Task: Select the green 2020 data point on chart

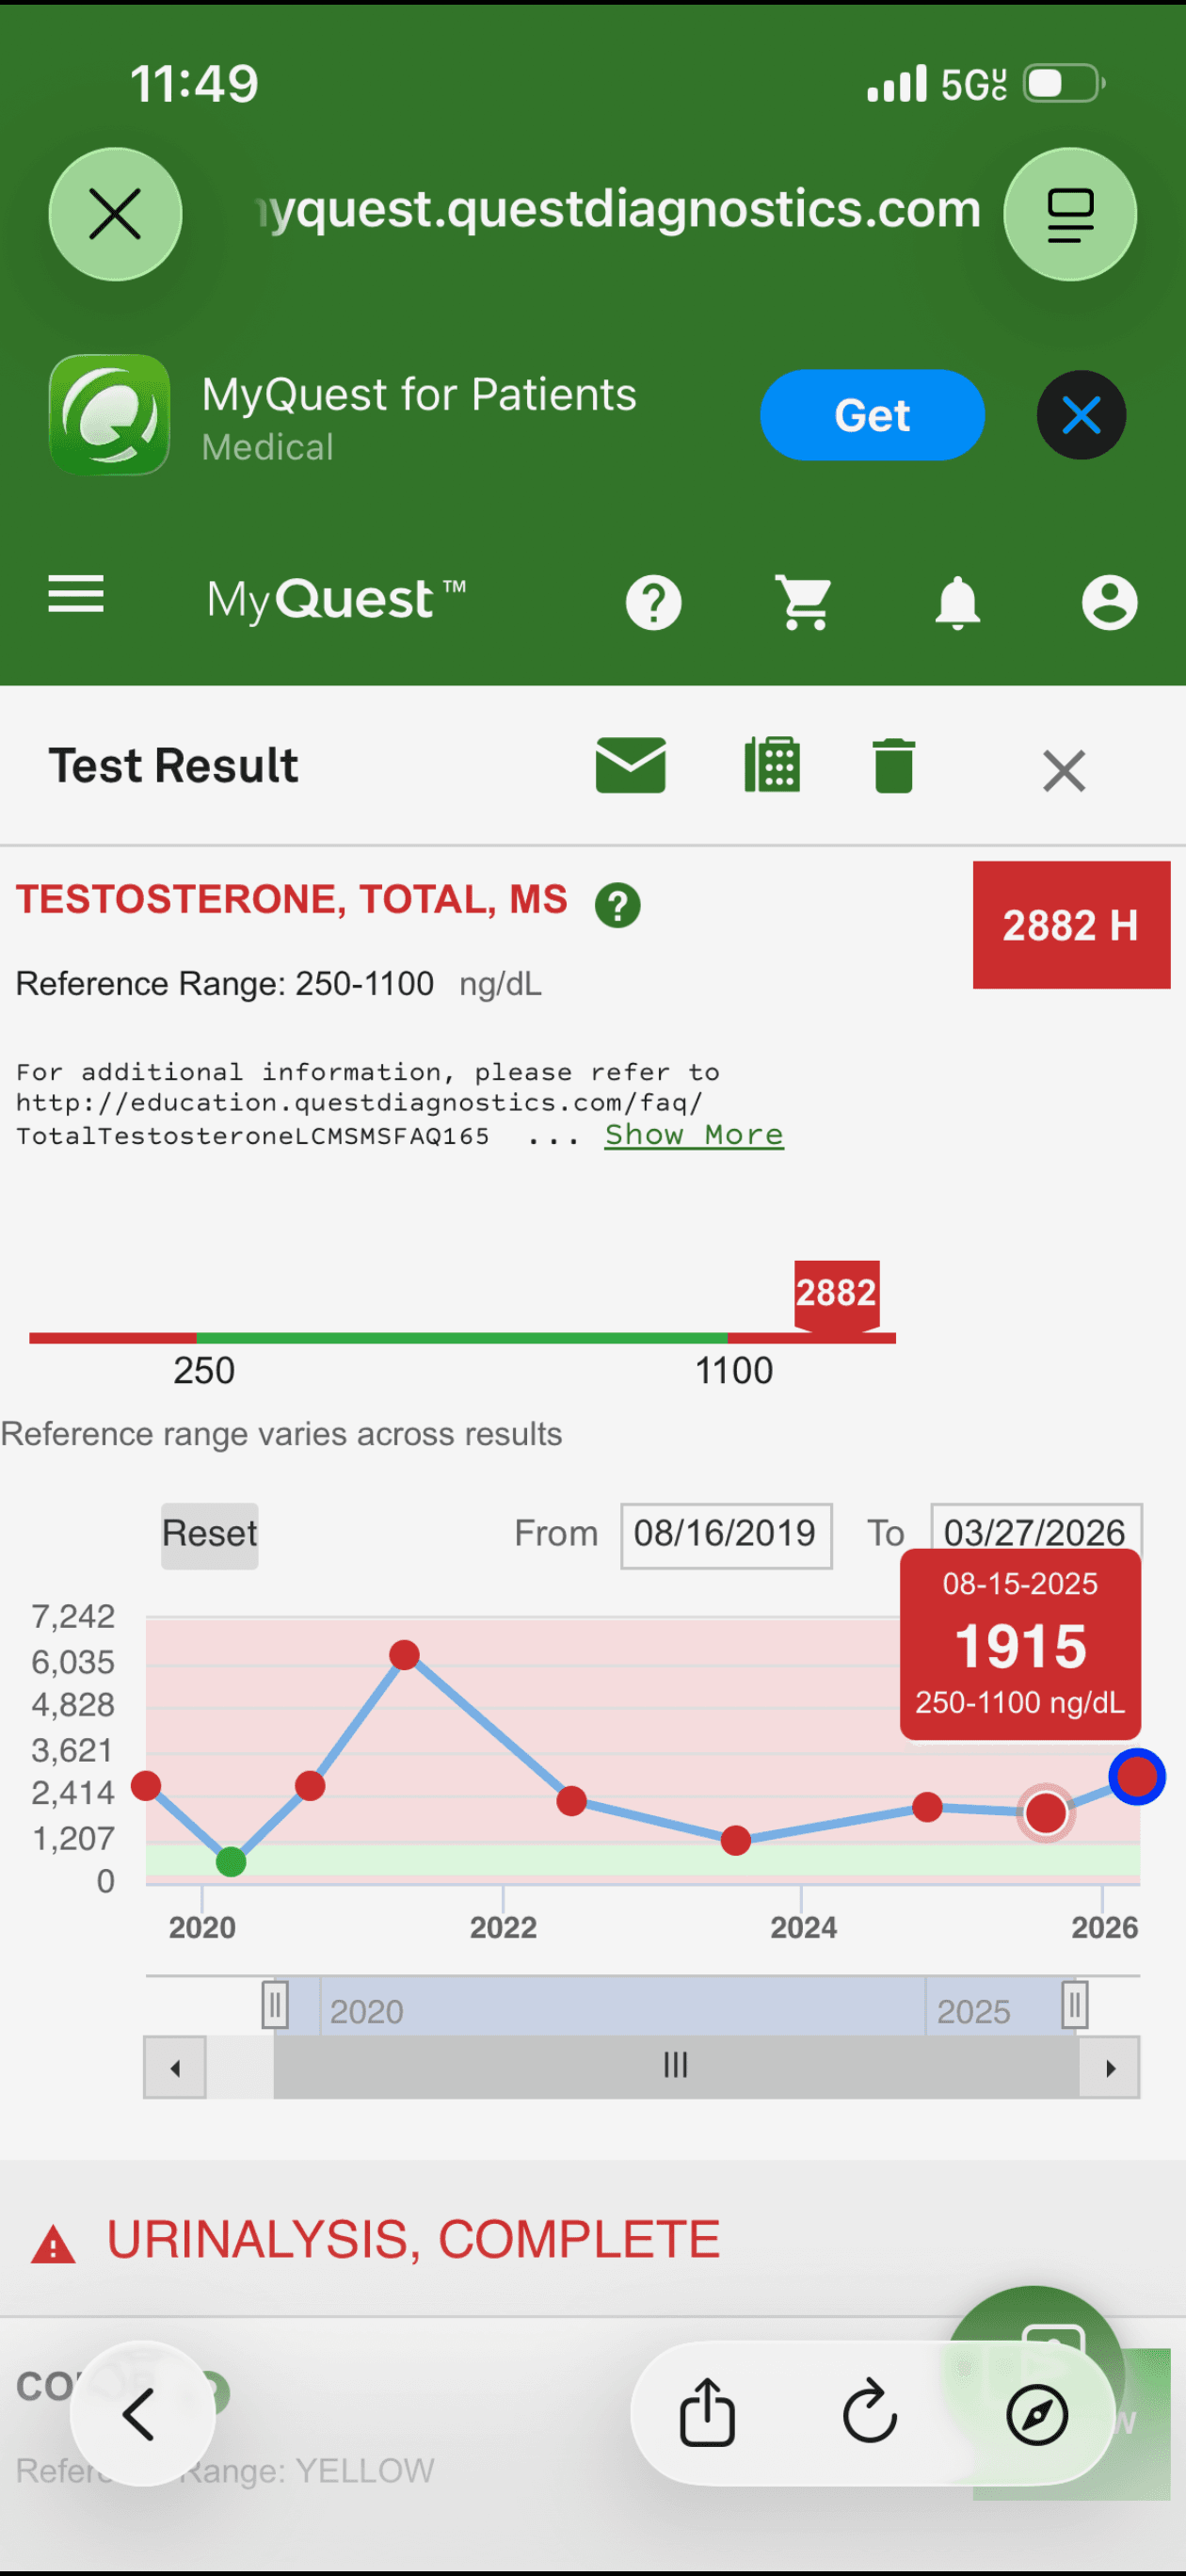Action: (231, 1862)
